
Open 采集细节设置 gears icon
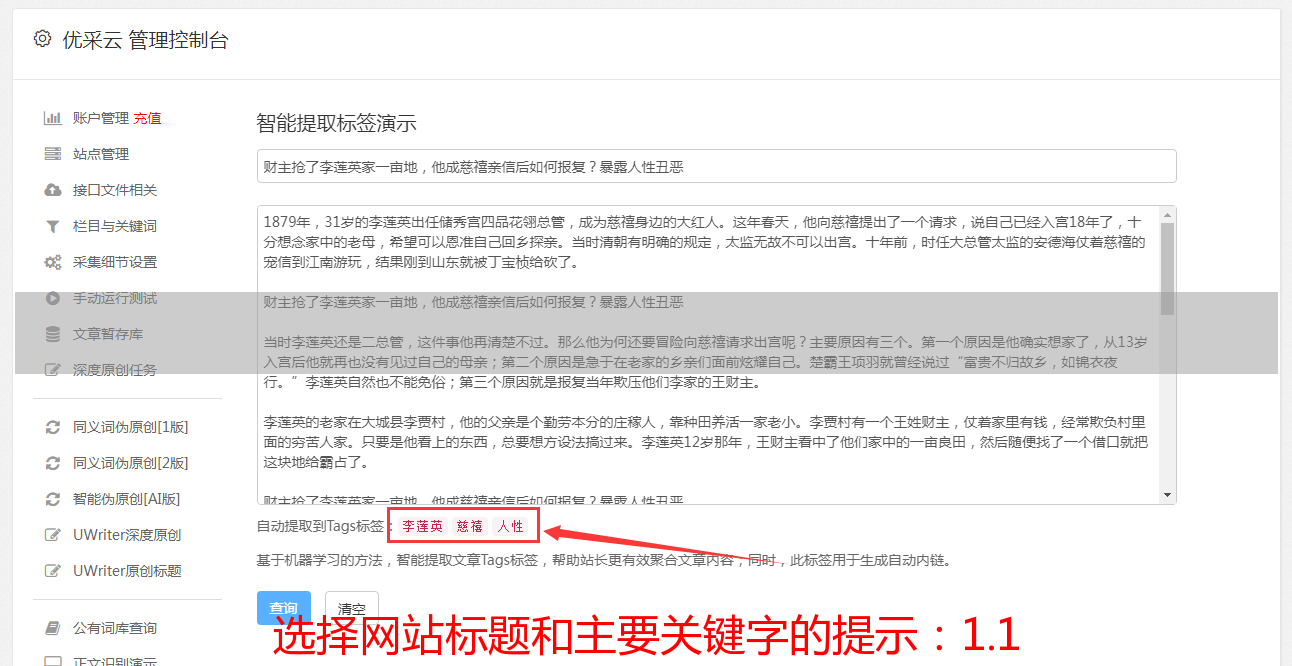point(53,262)
